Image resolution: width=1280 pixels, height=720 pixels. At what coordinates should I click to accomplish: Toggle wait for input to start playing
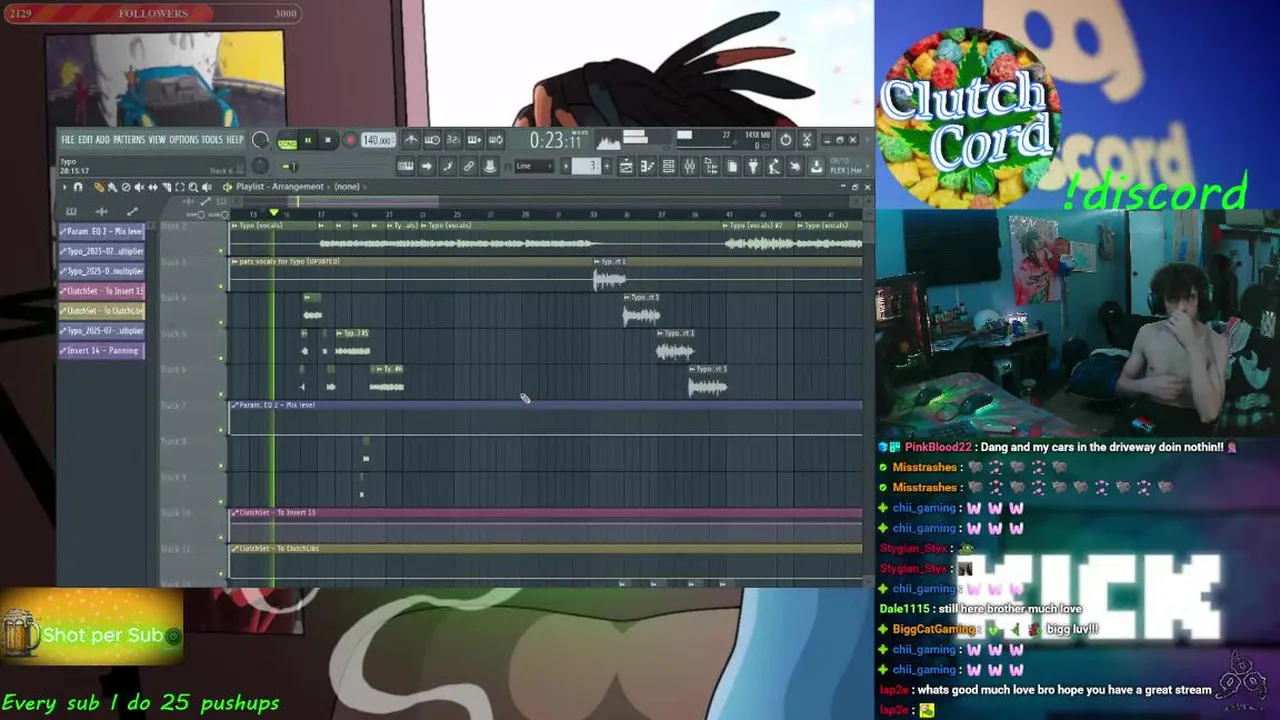click(x=432, y=140)
